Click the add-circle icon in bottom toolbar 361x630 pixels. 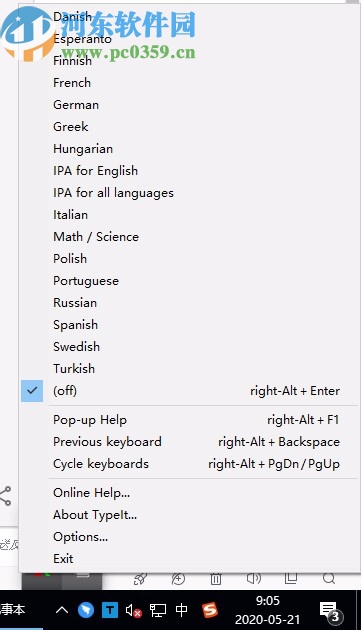[178, 579]
